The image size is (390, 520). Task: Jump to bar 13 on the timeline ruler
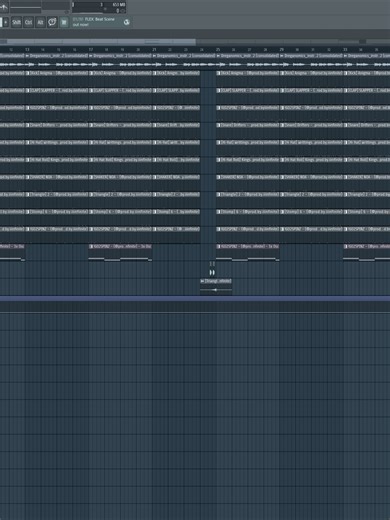click(x=27, y=49)
